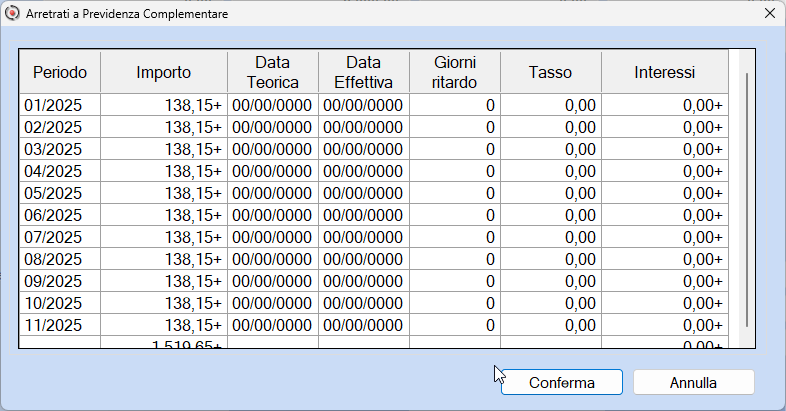Click Data Teorica cell in row 10/2025
The image size is (786, 411).
[273, 304]
